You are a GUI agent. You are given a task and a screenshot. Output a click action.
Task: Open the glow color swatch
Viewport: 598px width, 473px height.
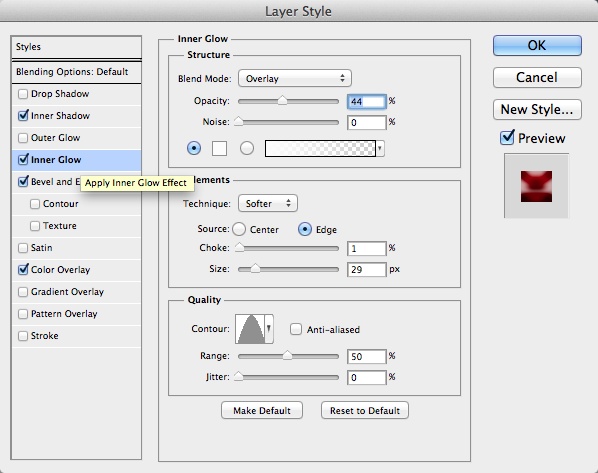pos(219,148)
